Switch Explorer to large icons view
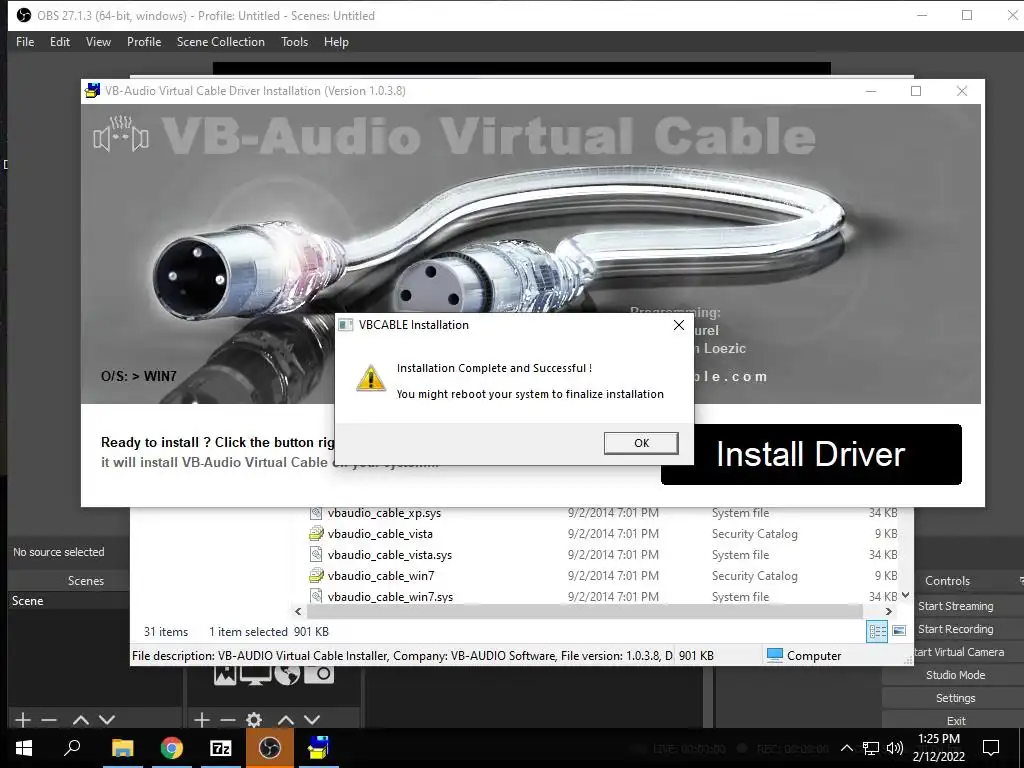 pos(899,631)
